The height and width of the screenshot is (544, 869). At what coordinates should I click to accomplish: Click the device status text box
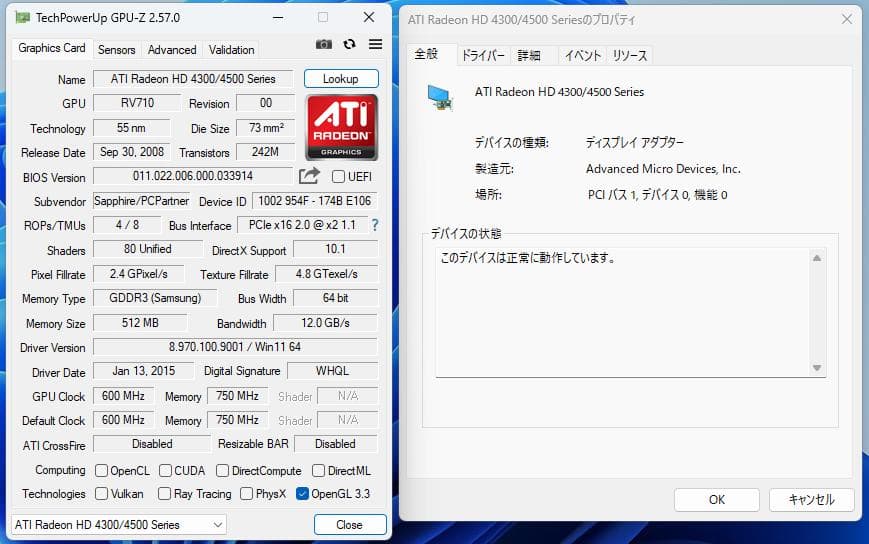[x=631, y=313]
